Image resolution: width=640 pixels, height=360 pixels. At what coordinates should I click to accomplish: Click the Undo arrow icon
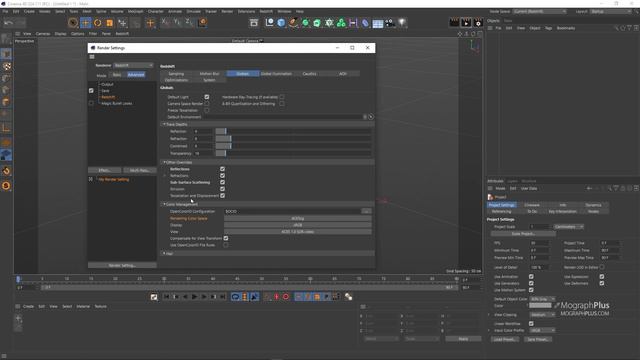(x=9, y=23)
